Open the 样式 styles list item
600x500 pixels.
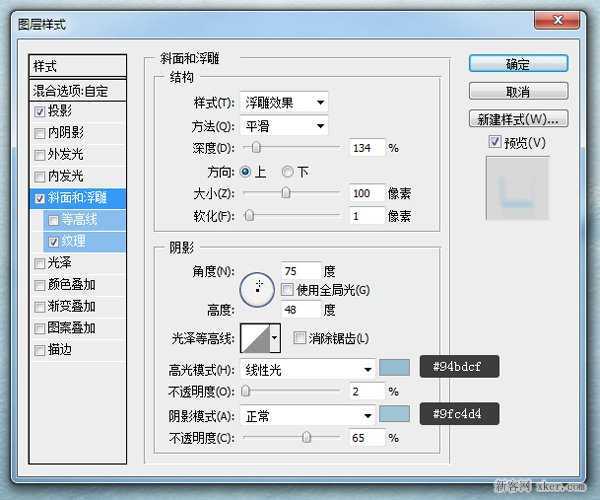pyautogui.click(x=77, y=66)
